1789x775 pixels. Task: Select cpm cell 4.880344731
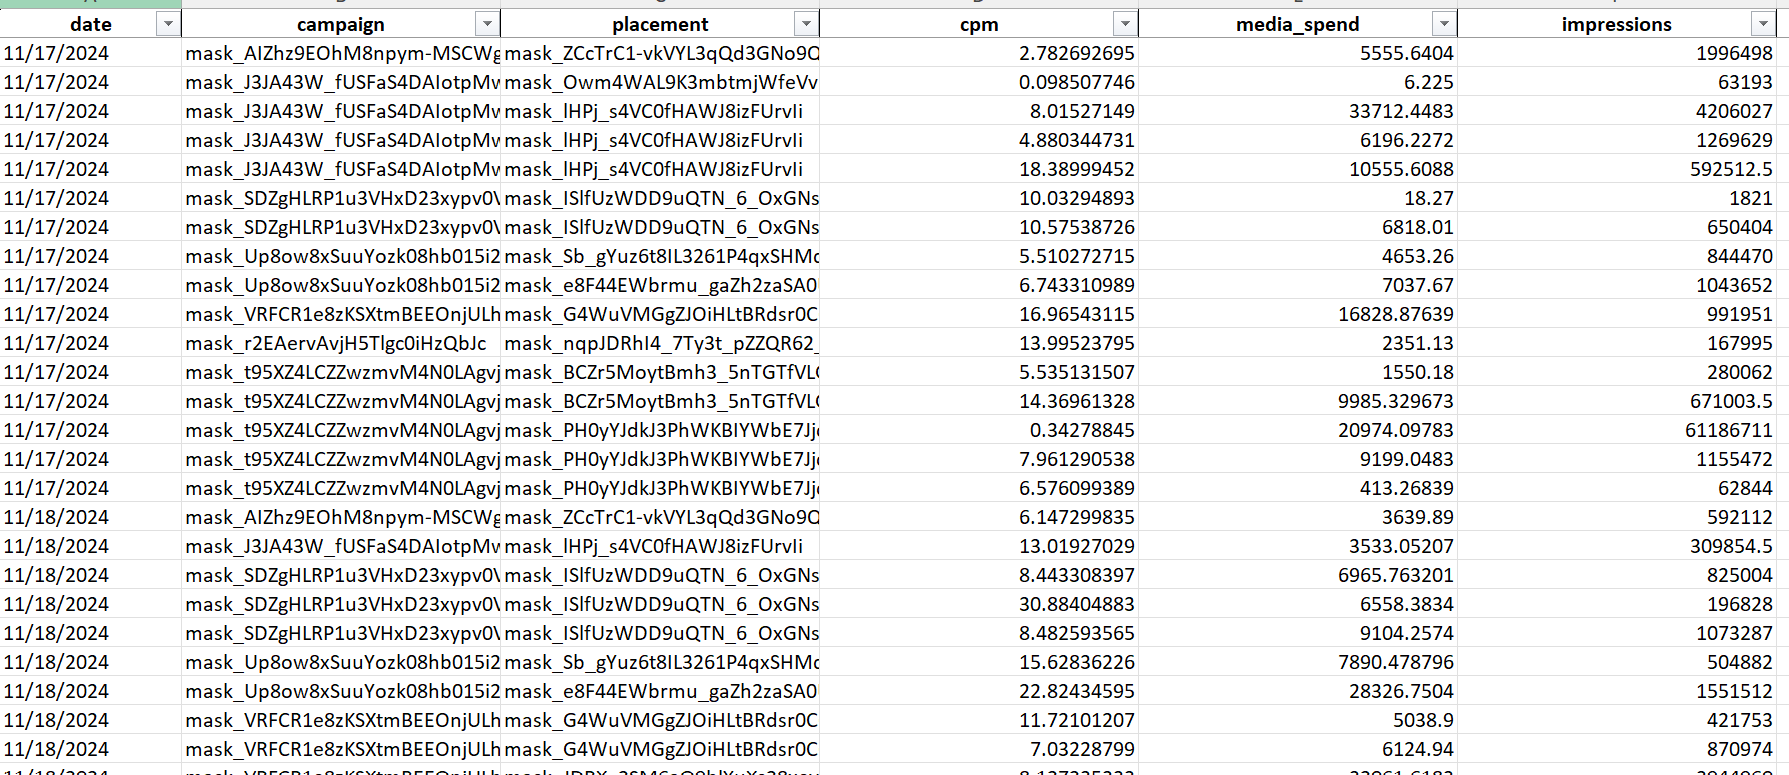click(979, 140)
